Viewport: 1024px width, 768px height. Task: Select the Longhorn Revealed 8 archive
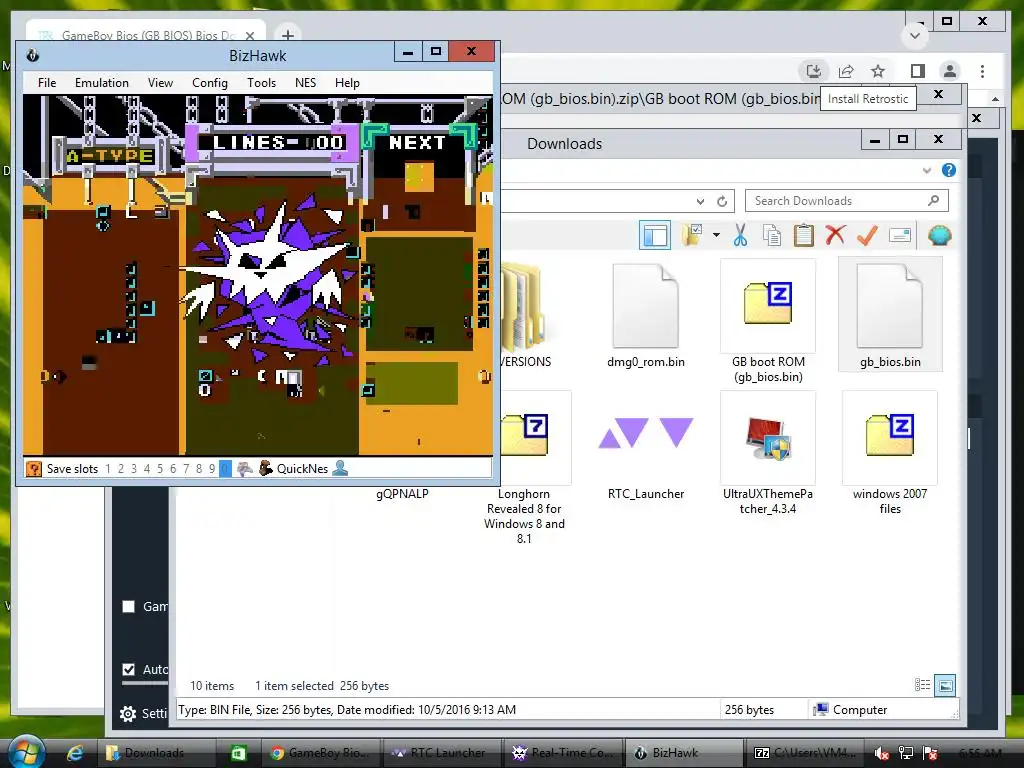click(x=524, y=469)
